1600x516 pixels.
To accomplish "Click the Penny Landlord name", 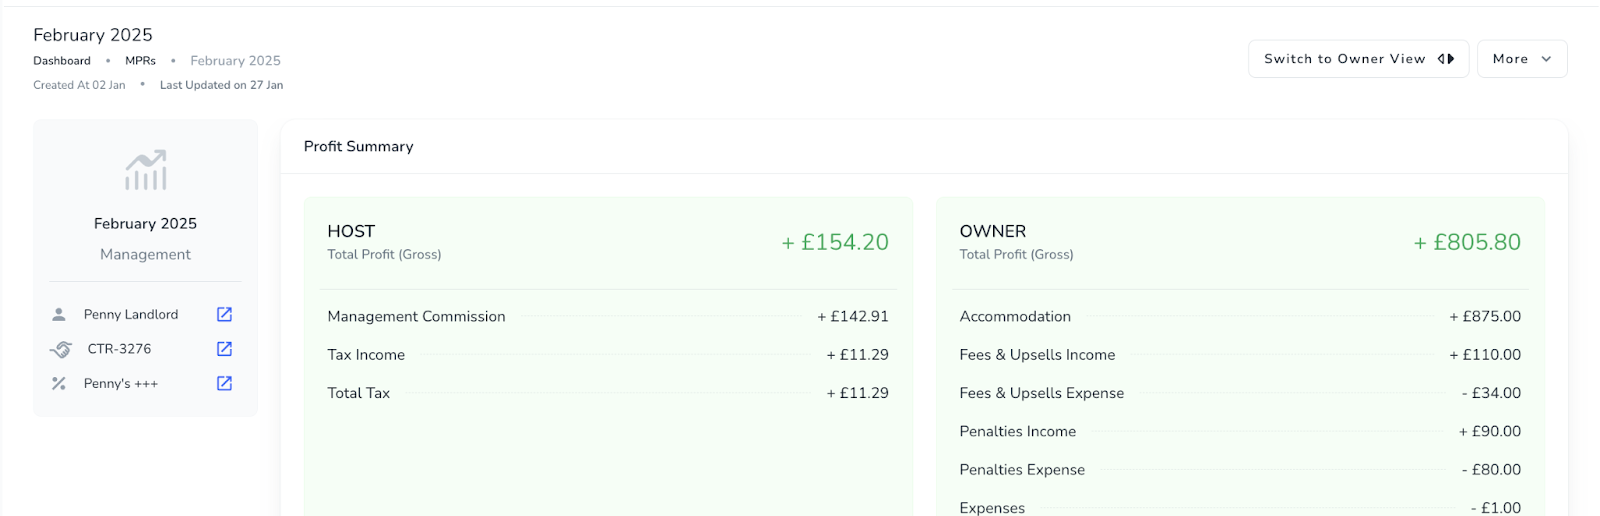I will pyautogui.click(x=131, y=314).
